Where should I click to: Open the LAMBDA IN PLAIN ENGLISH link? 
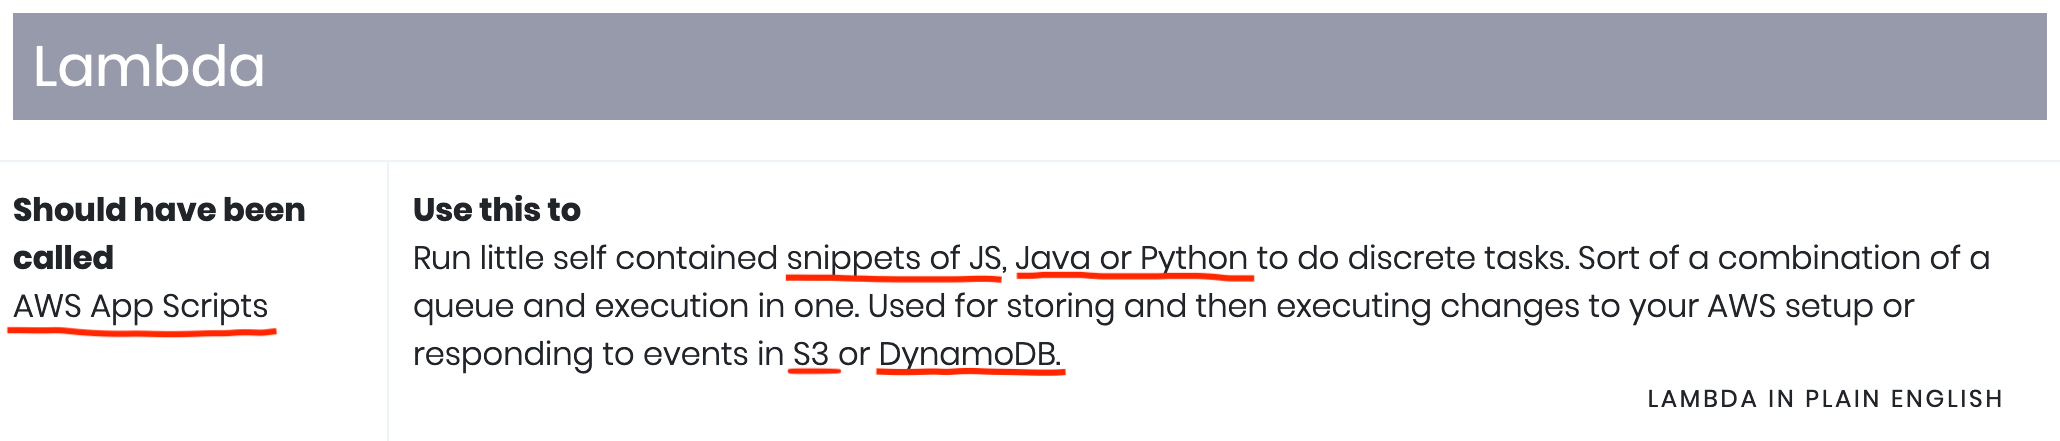[x=1825, y=399]
